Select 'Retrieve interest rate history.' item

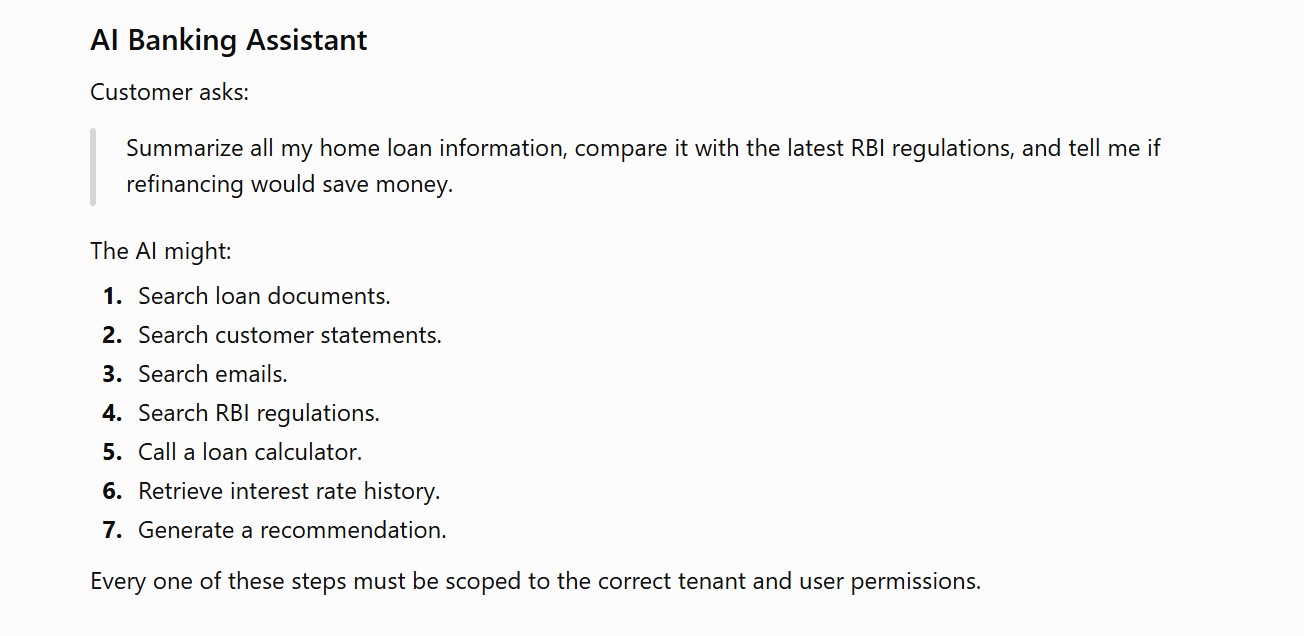[289, 491]
